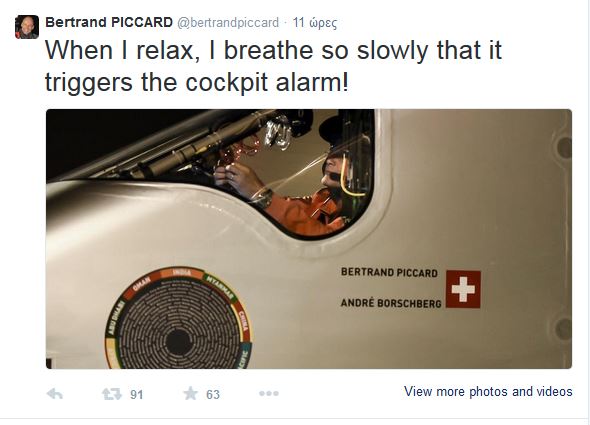
Task: Click the OMAN segment of the emblem
Action: click(x=142, y=284)
